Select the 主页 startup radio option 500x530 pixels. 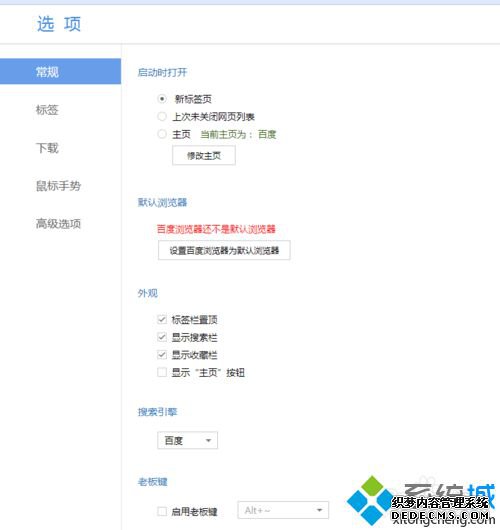coord(162,134)
